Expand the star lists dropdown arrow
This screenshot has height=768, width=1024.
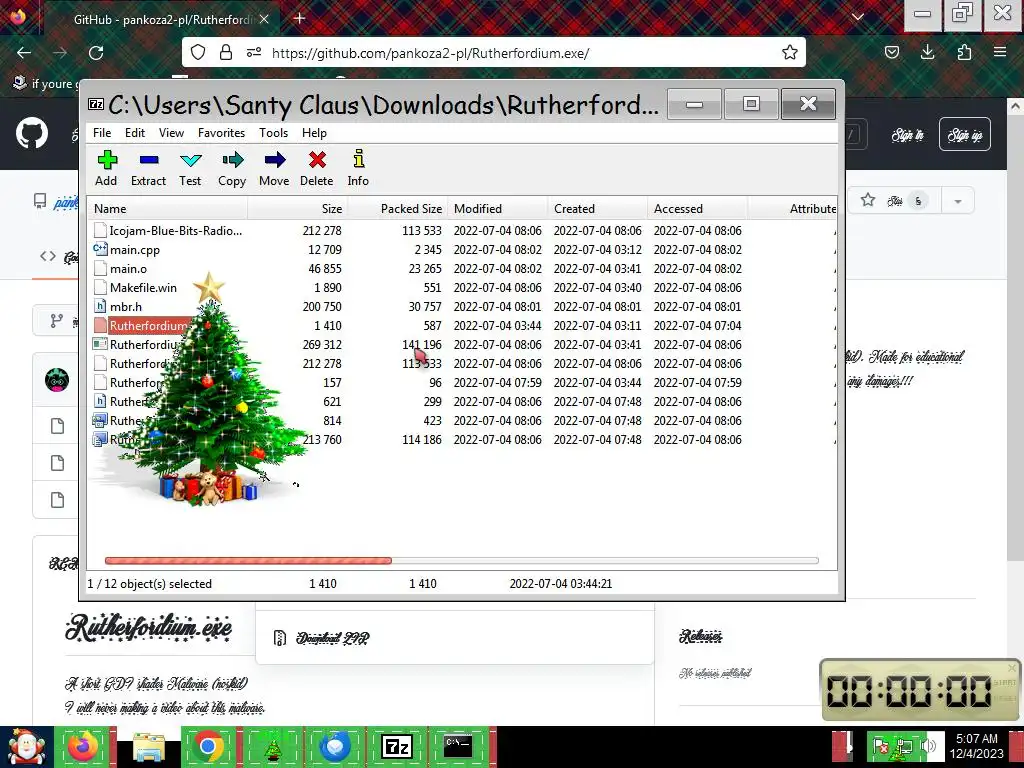(958, 201)
